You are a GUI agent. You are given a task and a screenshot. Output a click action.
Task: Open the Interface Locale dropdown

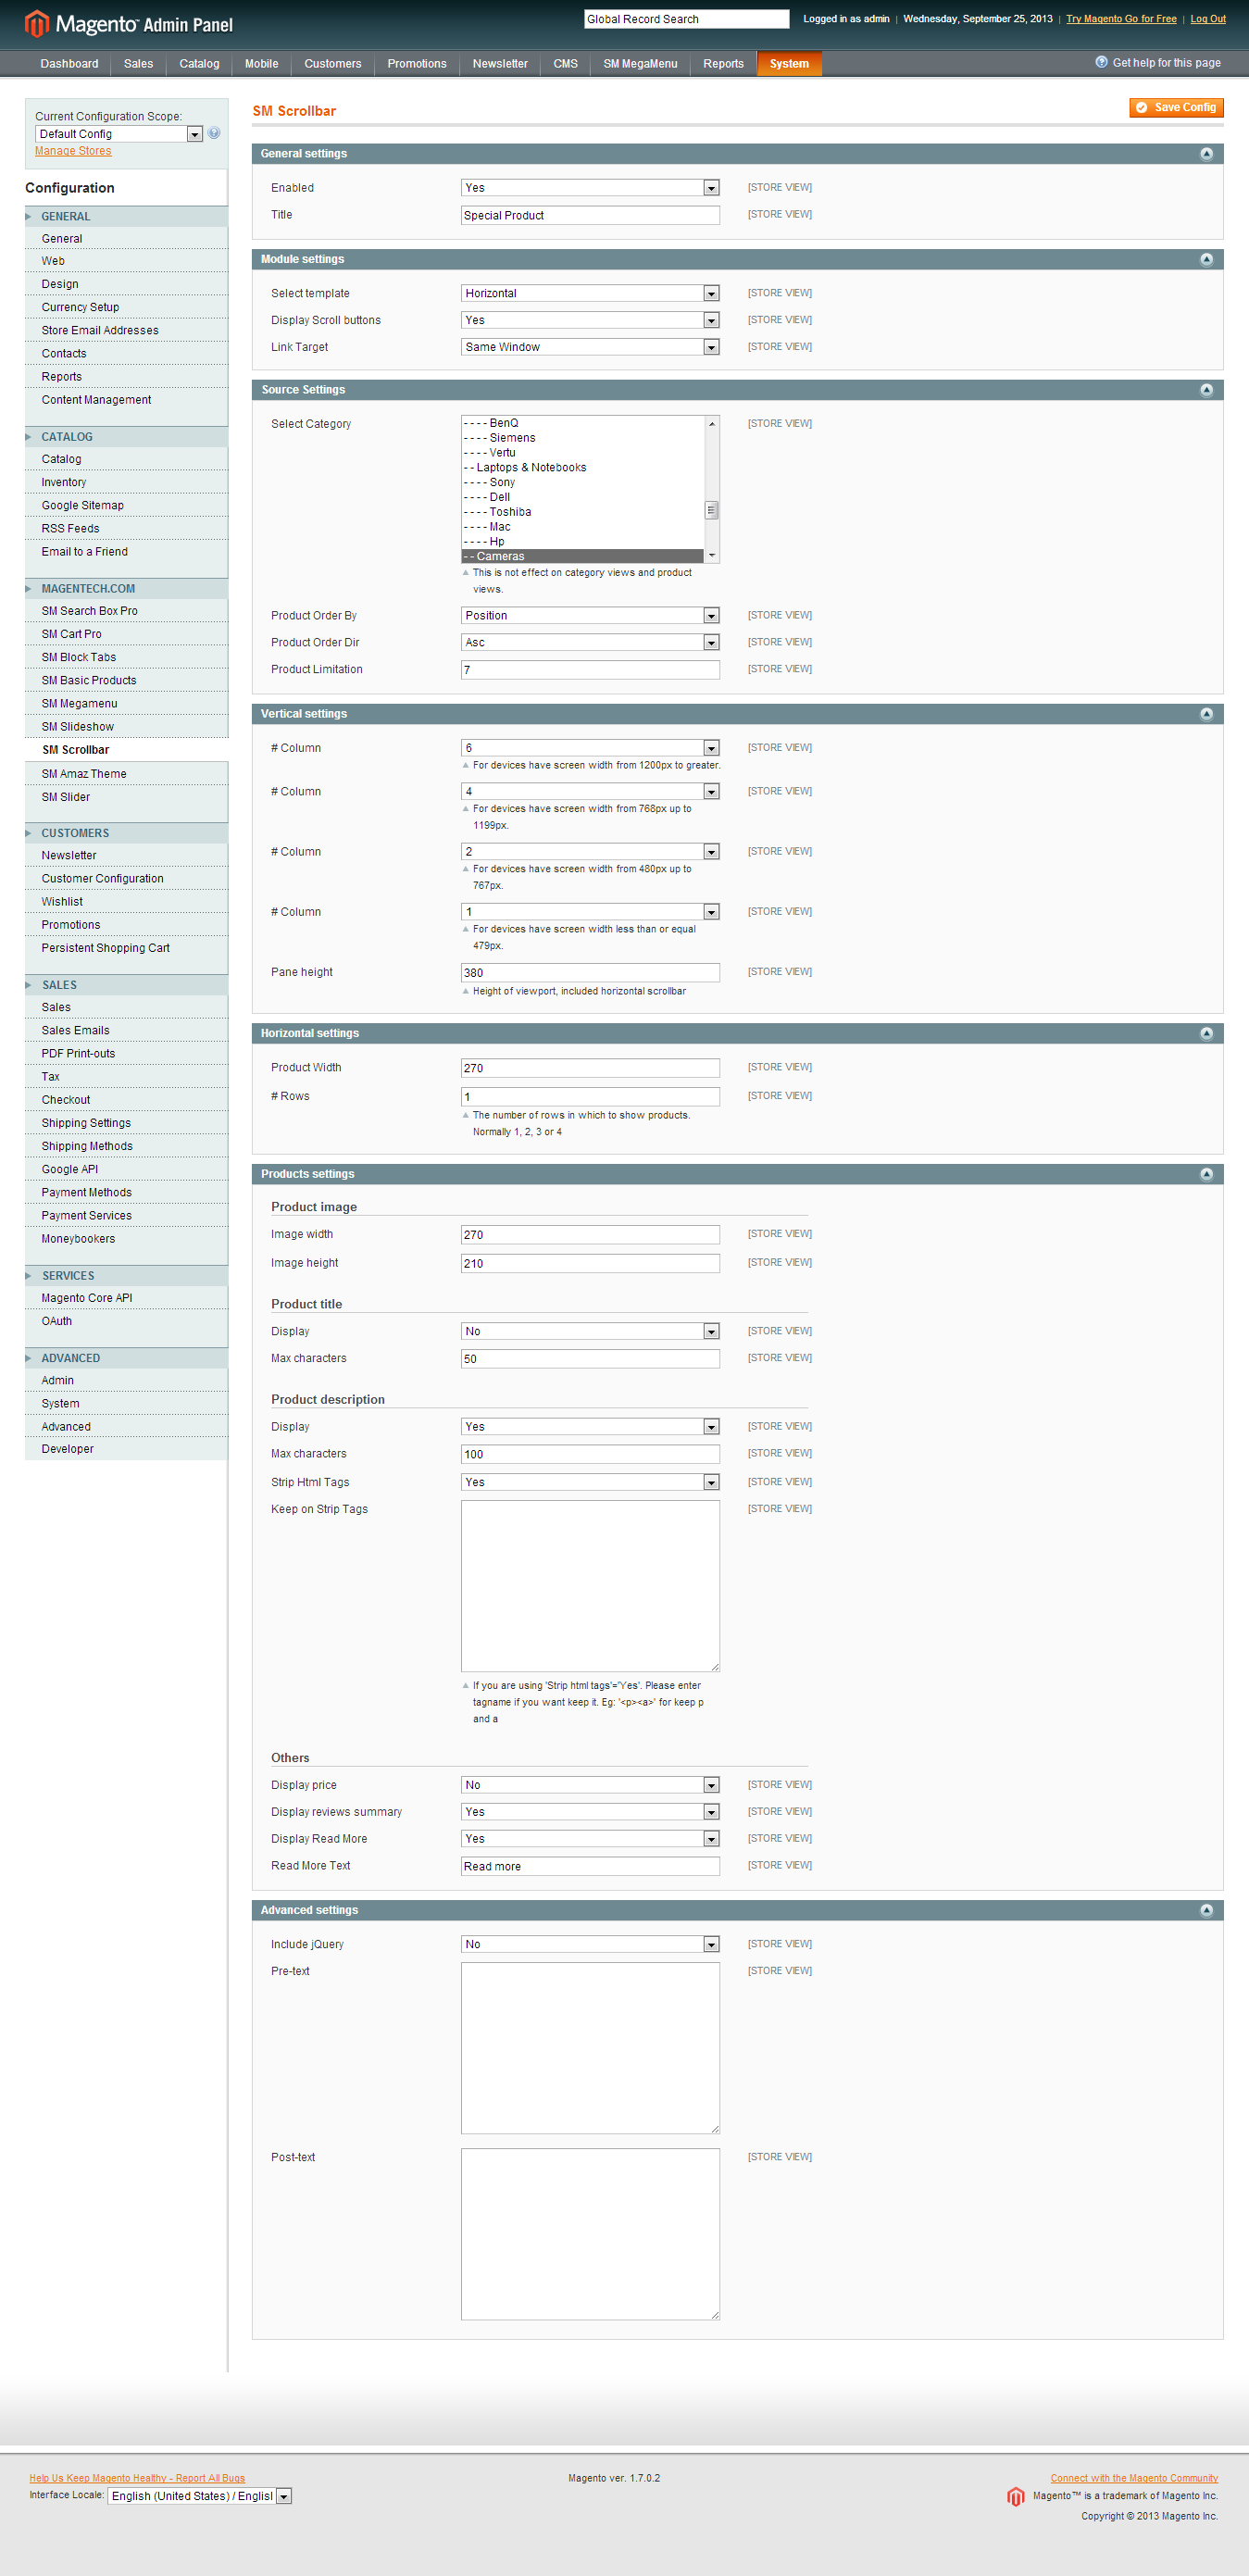[199, 2496]
